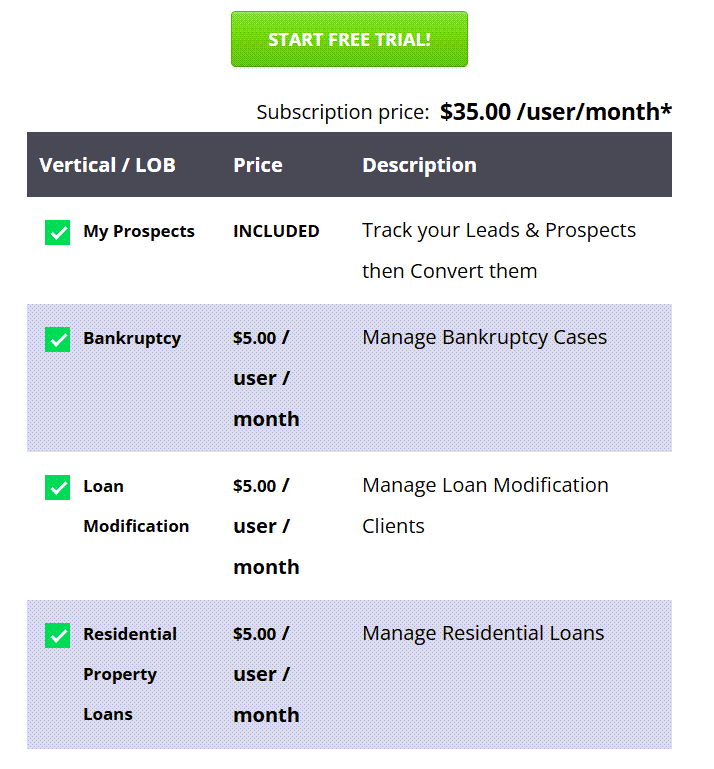Click the Loan Modification label text
Image resolution: width=714 pixels, height=769 pixels.
(x=135, y=506)
